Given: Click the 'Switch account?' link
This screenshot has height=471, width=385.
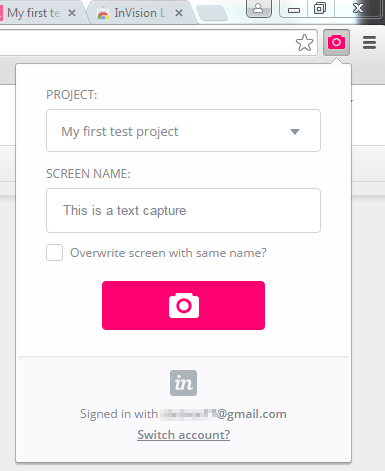Looking at the screenshot, I should click(x=184, y=435).
